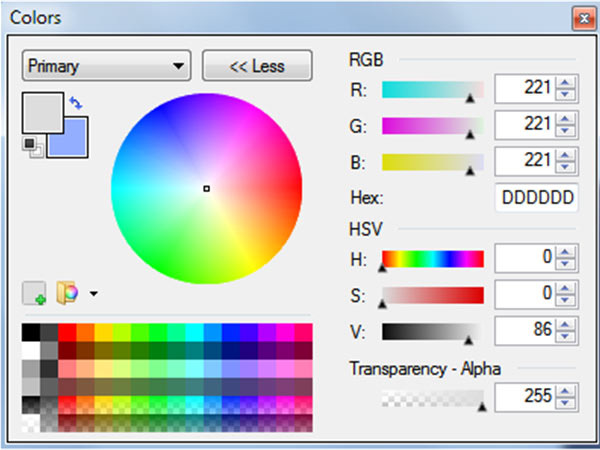Click the Saturation slider bar
Screen dimensions: 600x450
click(432, 296)
